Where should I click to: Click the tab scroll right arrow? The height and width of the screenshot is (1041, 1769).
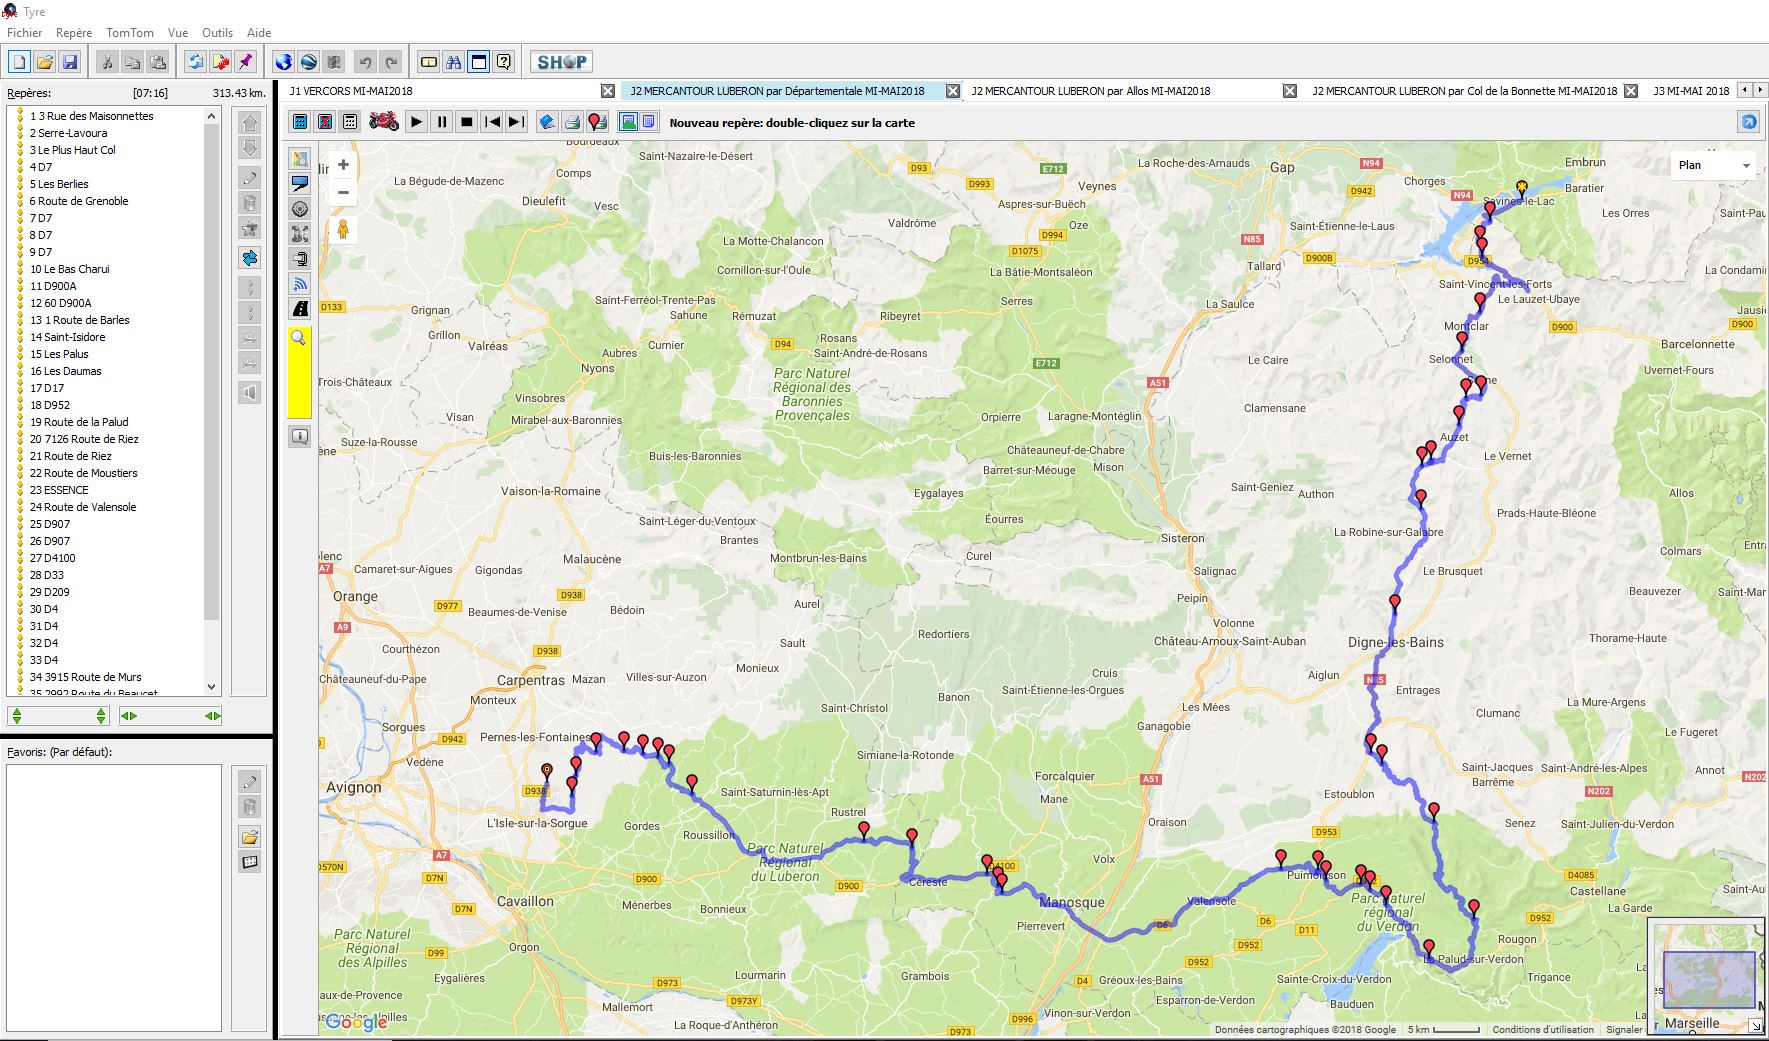pos(1759,90)
